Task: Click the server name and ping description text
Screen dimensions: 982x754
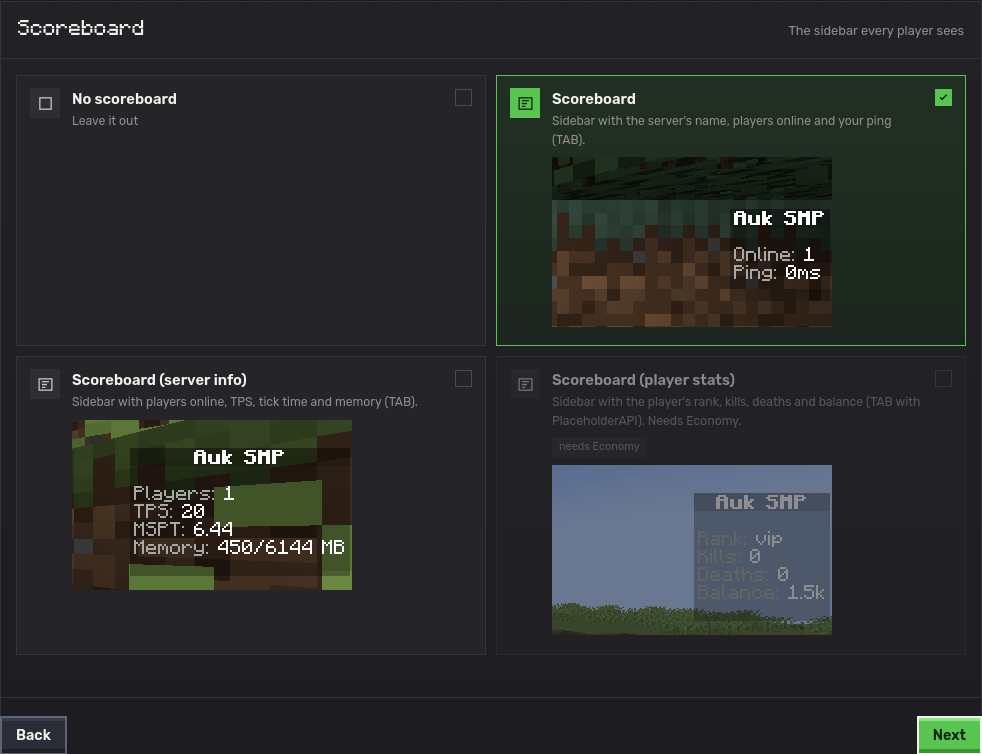Action: [721, 130]
